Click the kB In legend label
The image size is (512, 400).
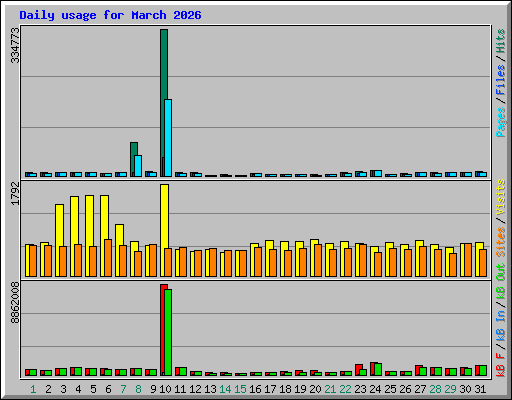click(x=500, y=325)
